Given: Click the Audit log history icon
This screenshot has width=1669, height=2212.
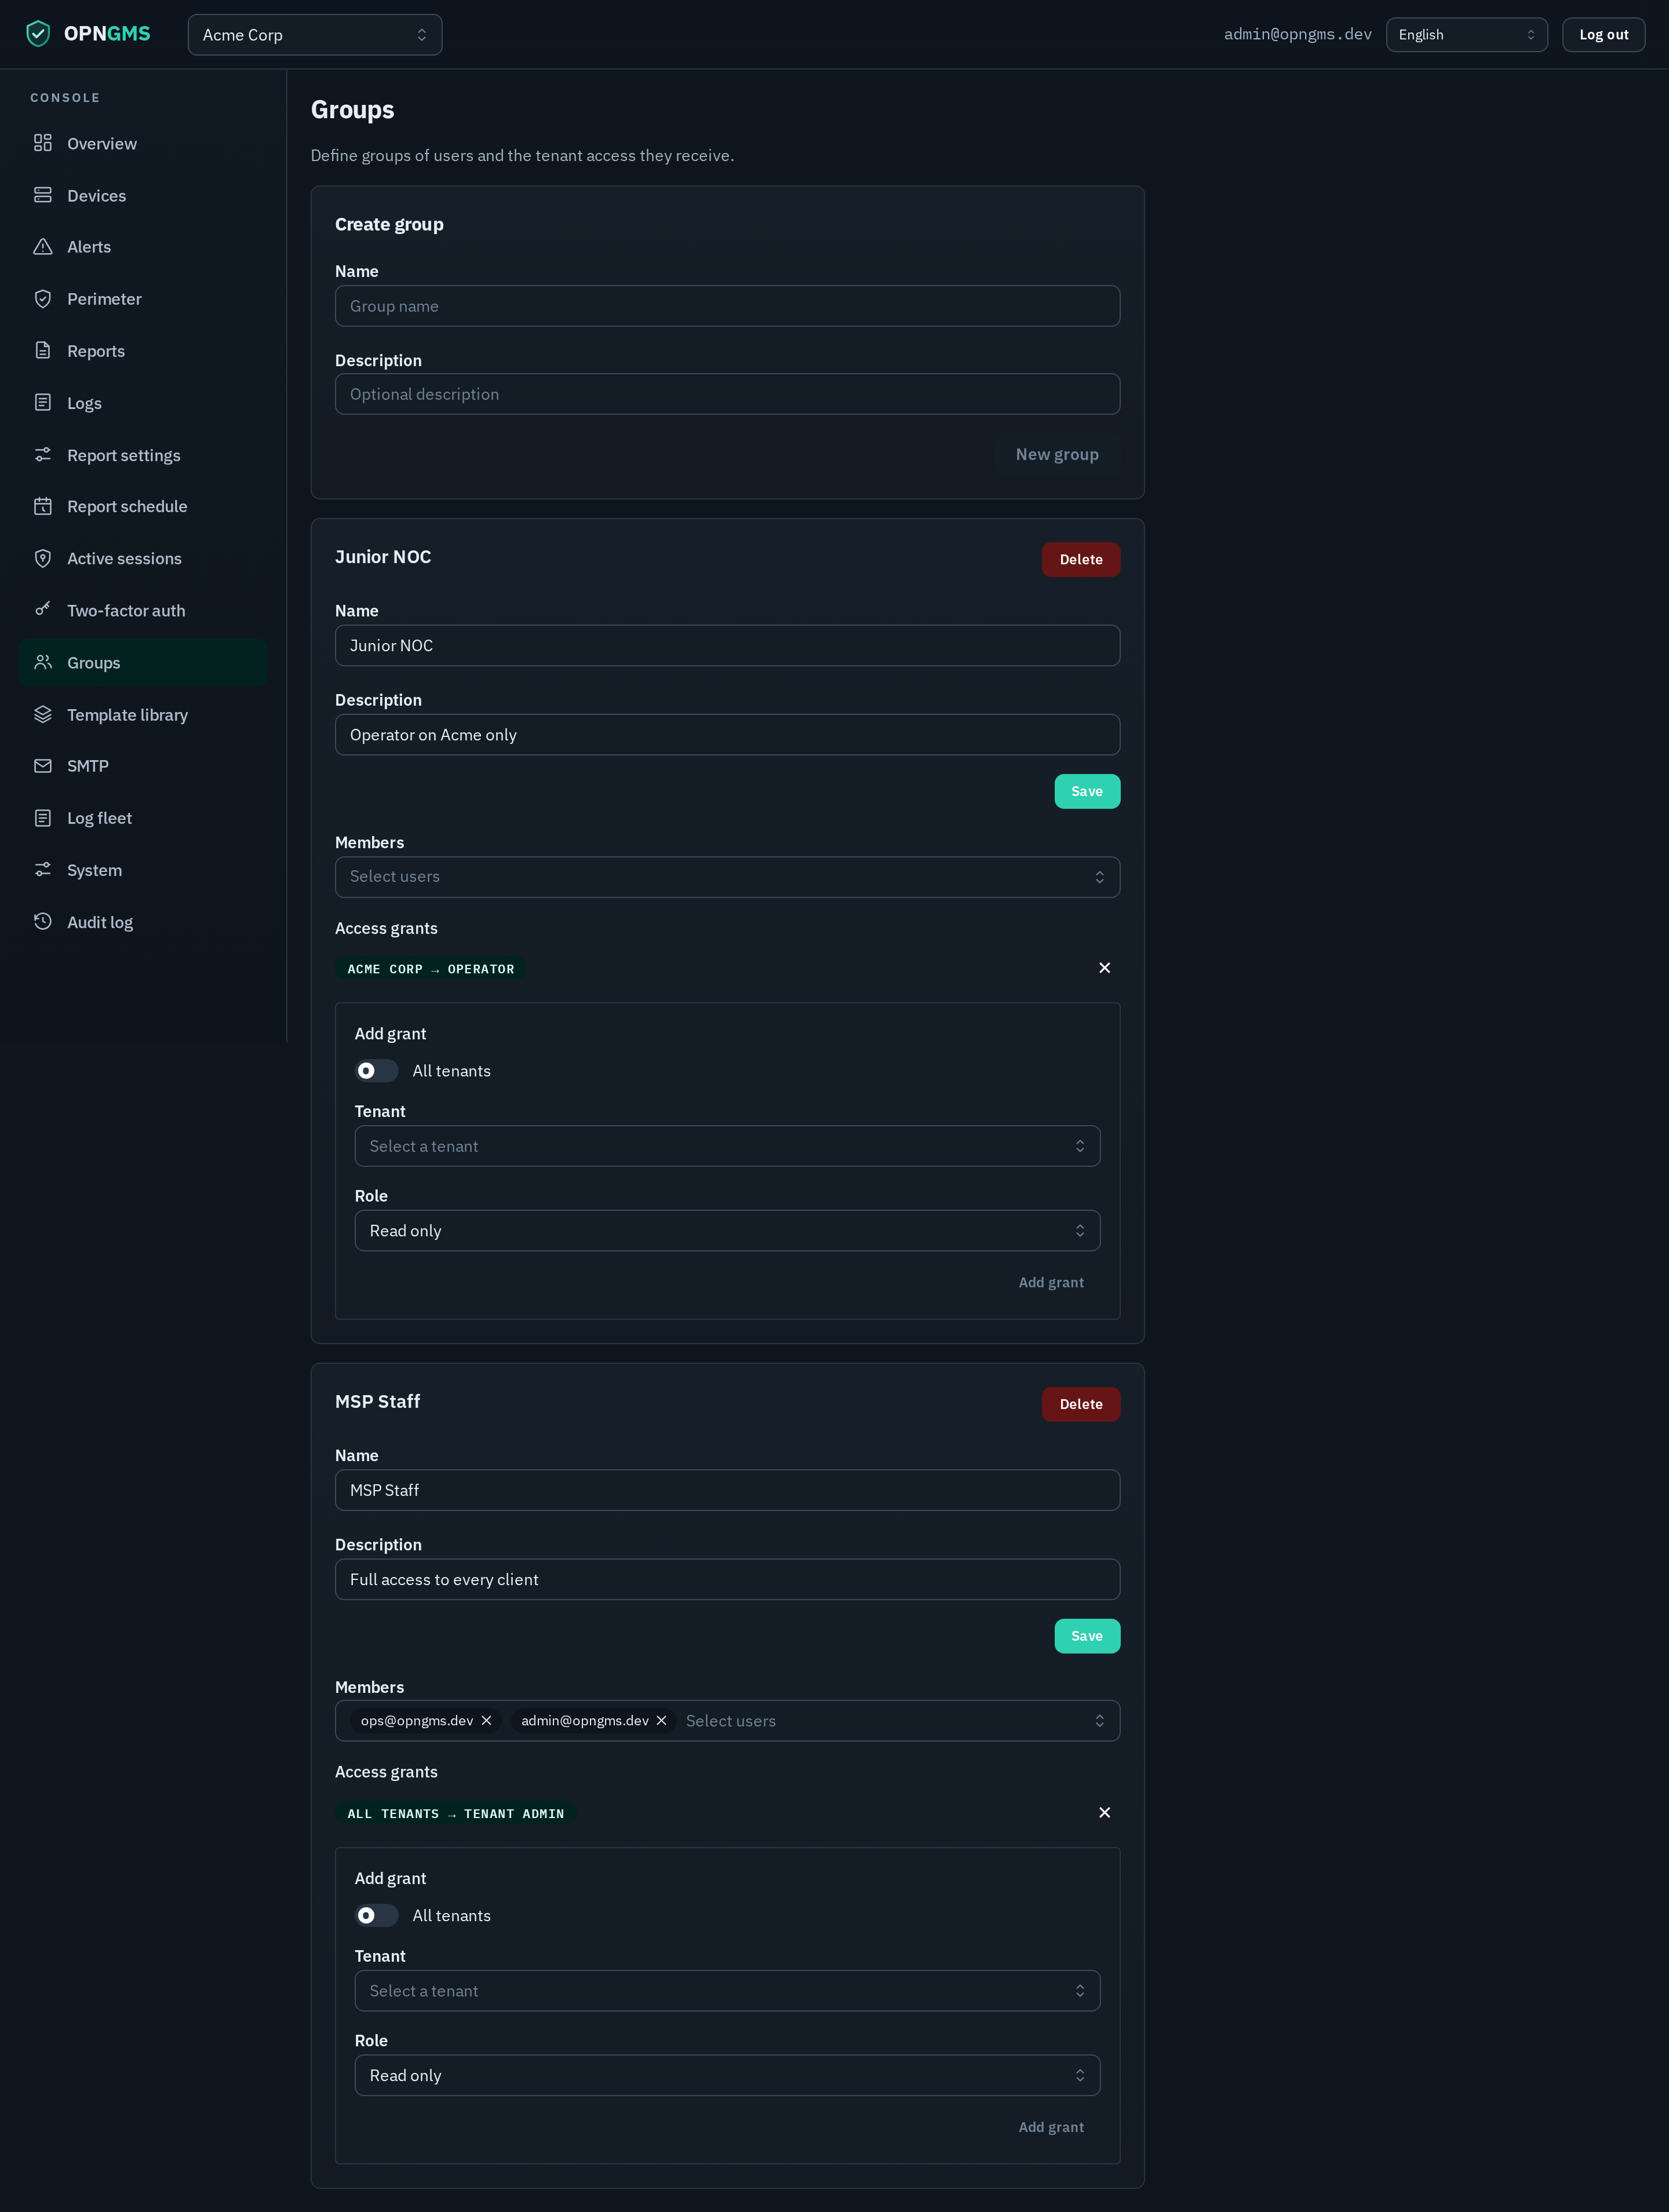Looking at the screenshot, I should point(43,922).
